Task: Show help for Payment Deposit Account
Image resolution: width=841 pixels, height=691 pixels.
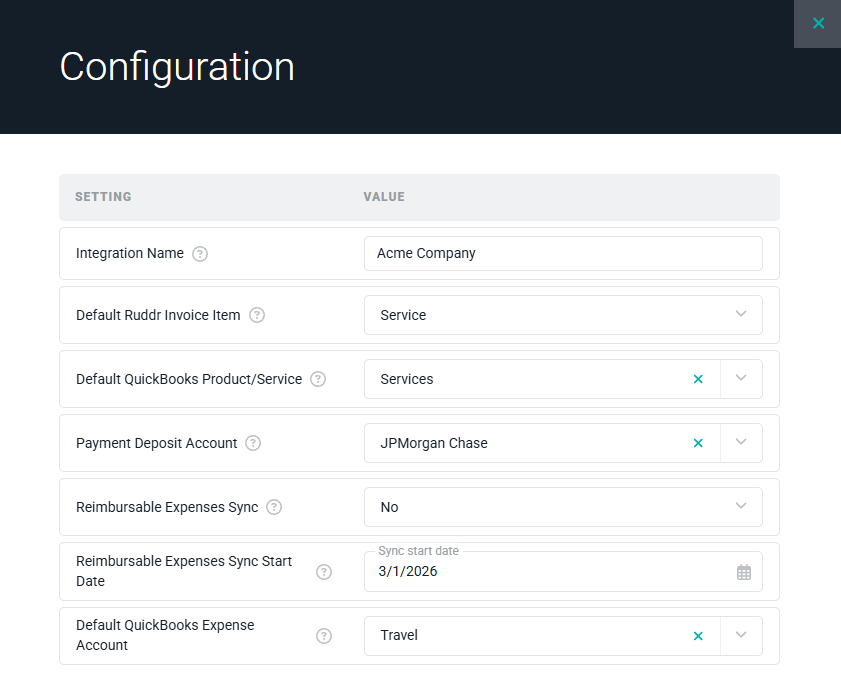Action: point(253,443)
